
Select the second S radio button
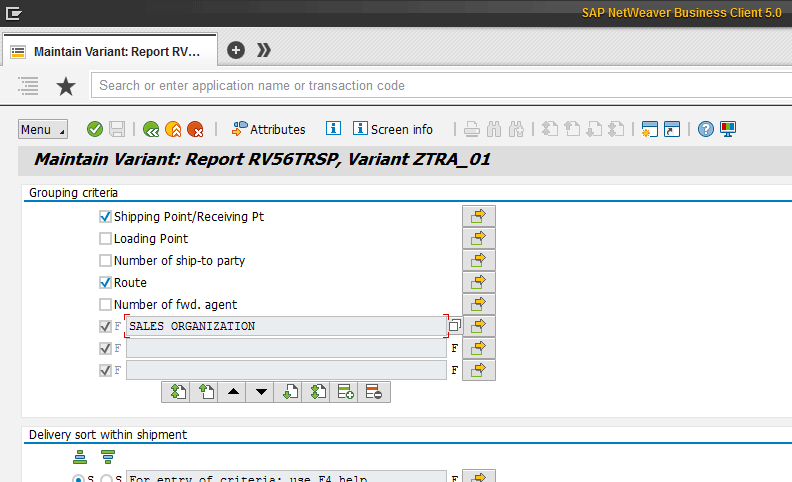tap(106, 478)
